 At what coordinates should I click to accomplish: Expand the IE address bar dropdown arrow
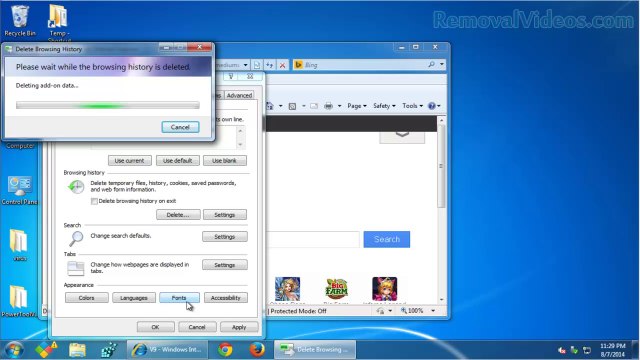coord(245,65)
